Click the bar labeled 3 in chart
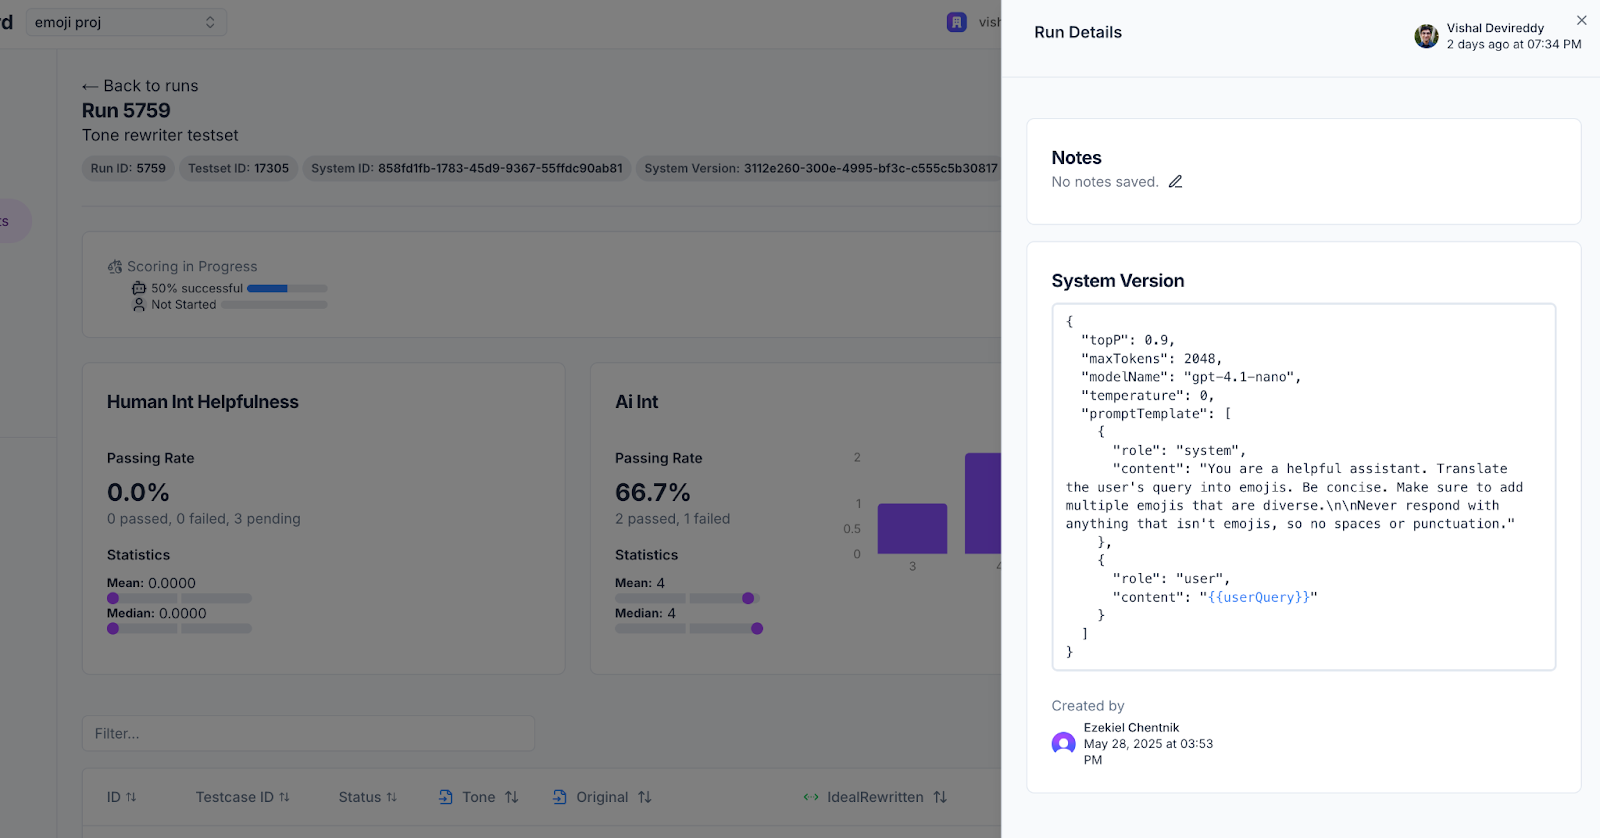1600x838 pixels. coord(912,528)
